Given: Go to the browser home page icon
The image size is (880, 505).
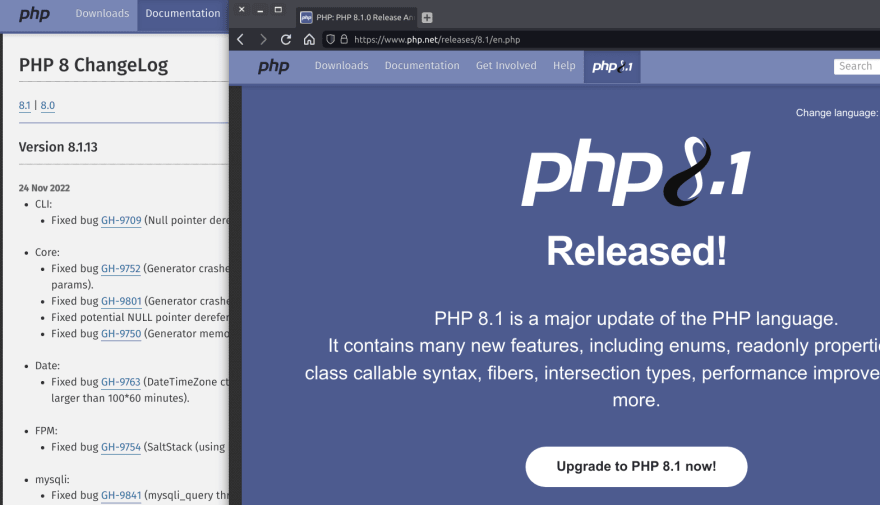Looking at the screenshot, I should point(309,39).
